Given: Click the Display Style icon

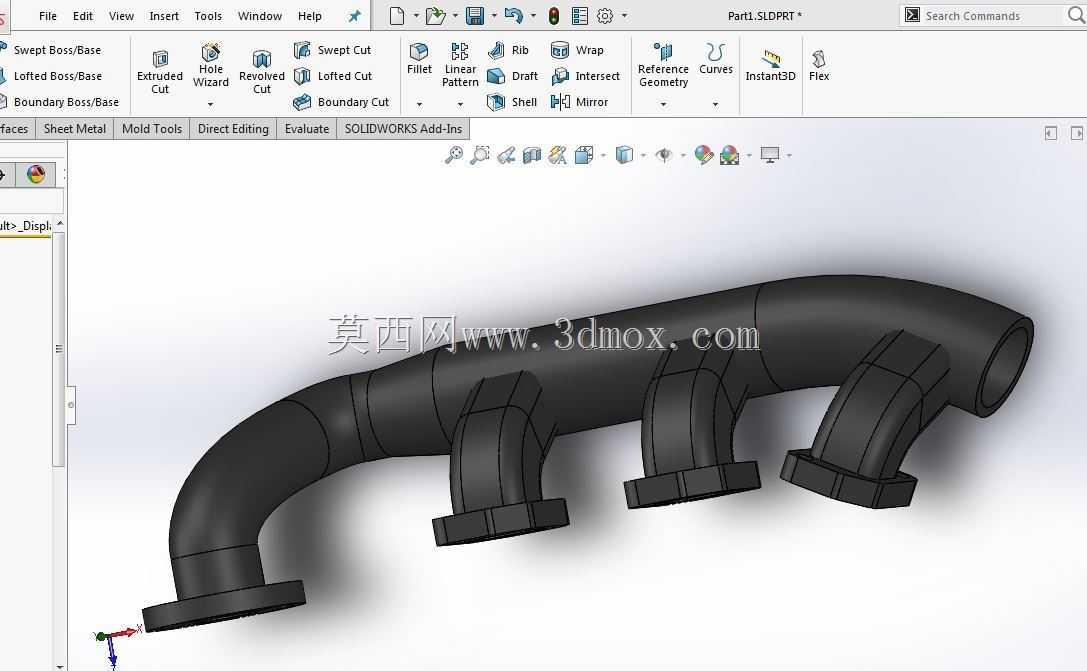Looking at the screenshot, I should coord(624,155).
